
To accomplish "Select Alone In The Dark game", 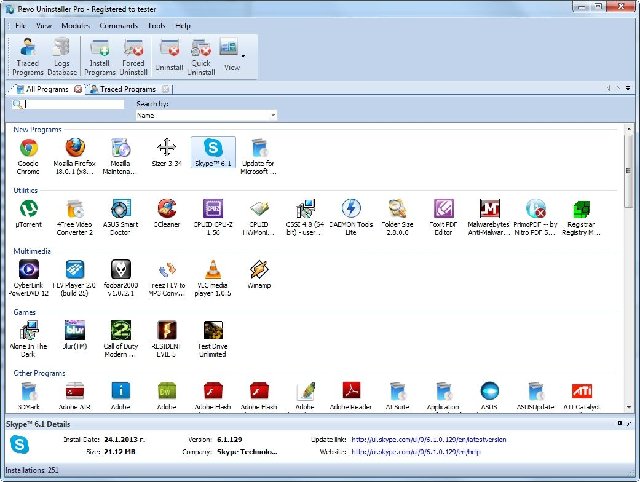I will (29, 339).
